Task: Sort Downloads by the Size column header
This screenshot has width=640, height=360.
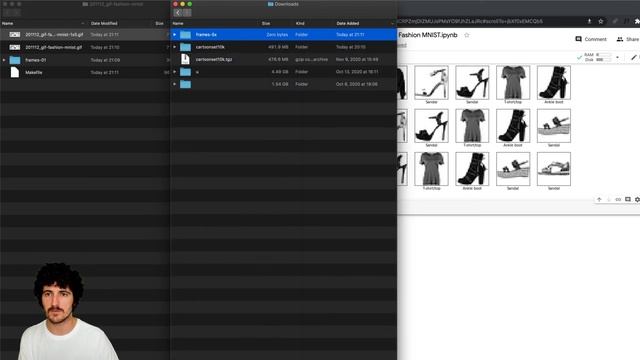Action: [x=266, y=24]
